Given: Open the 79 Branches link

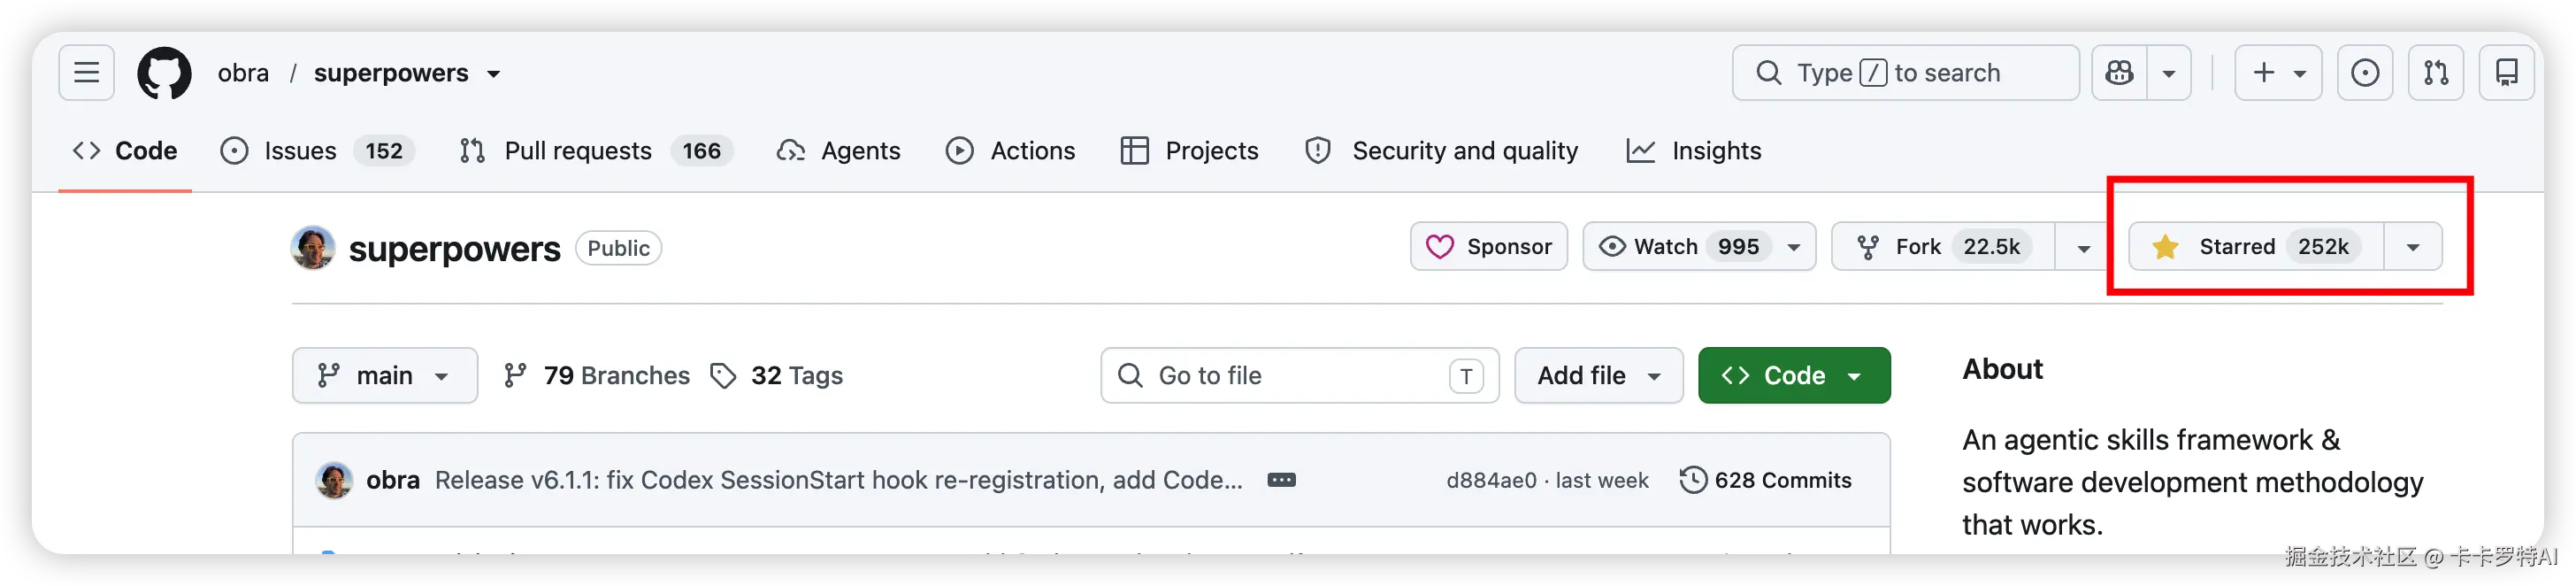Looking at the screenshot, I should [597, 376].
